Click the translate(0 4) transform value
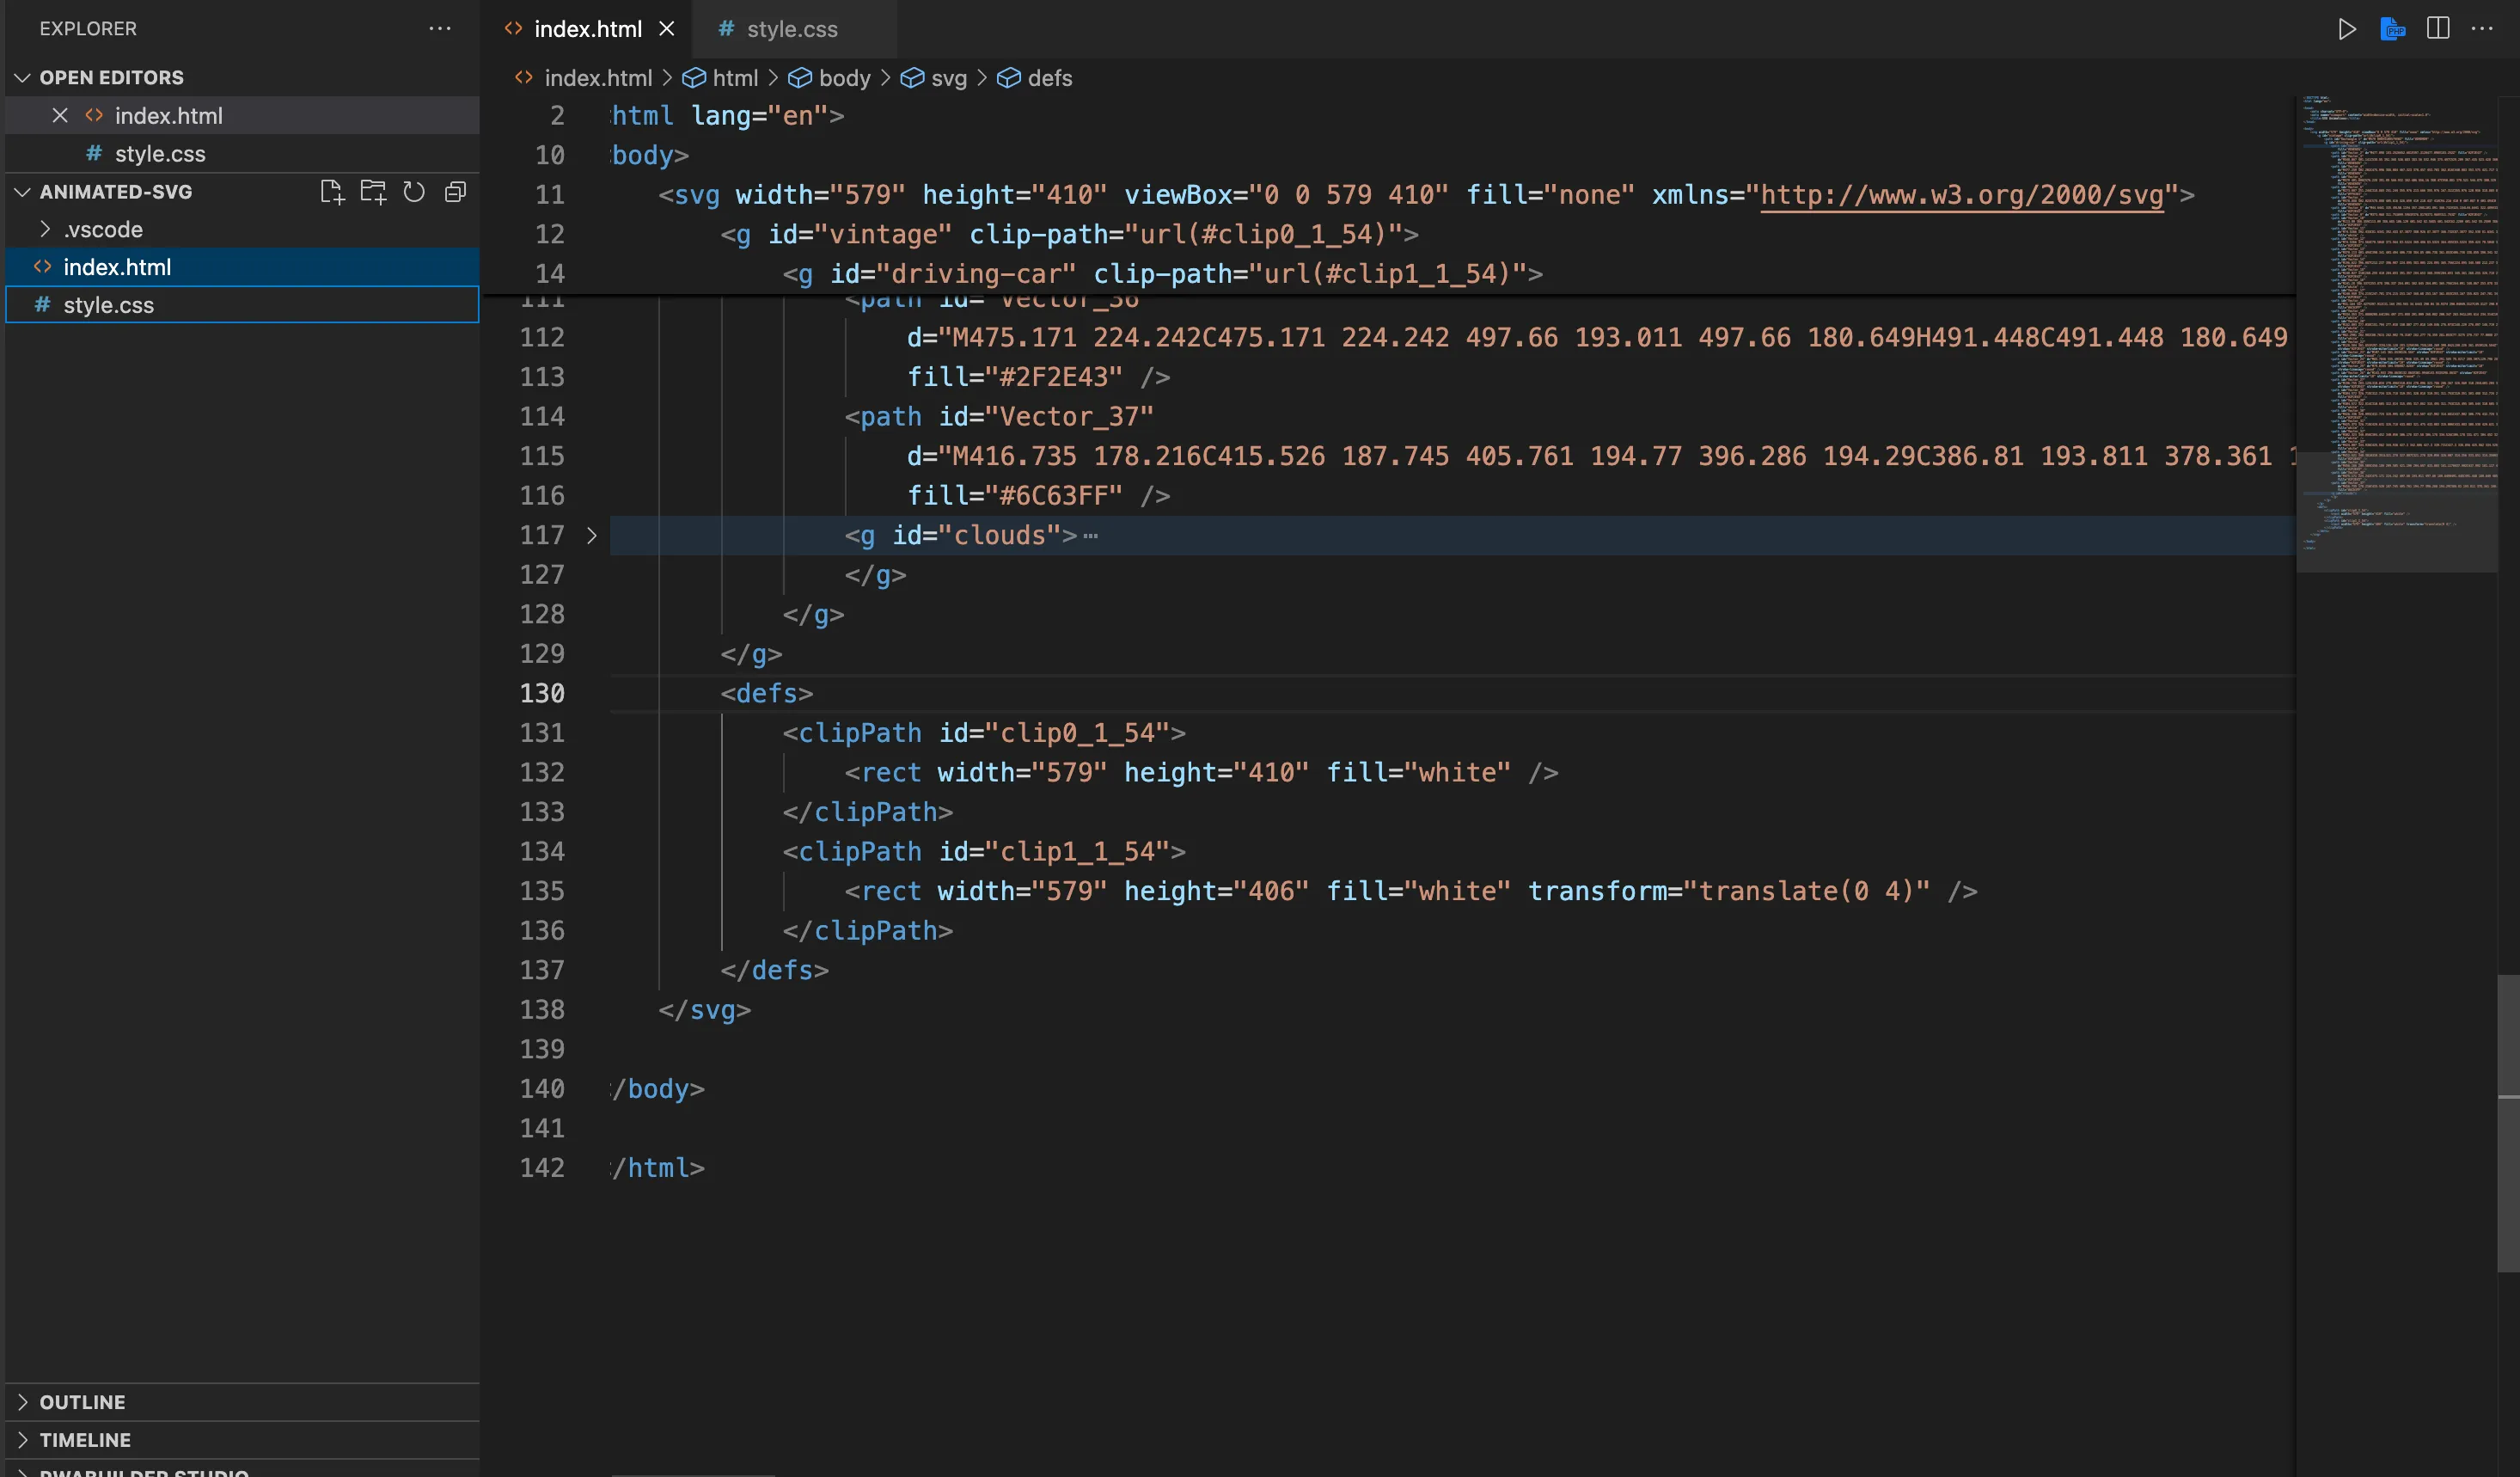 1806,891
